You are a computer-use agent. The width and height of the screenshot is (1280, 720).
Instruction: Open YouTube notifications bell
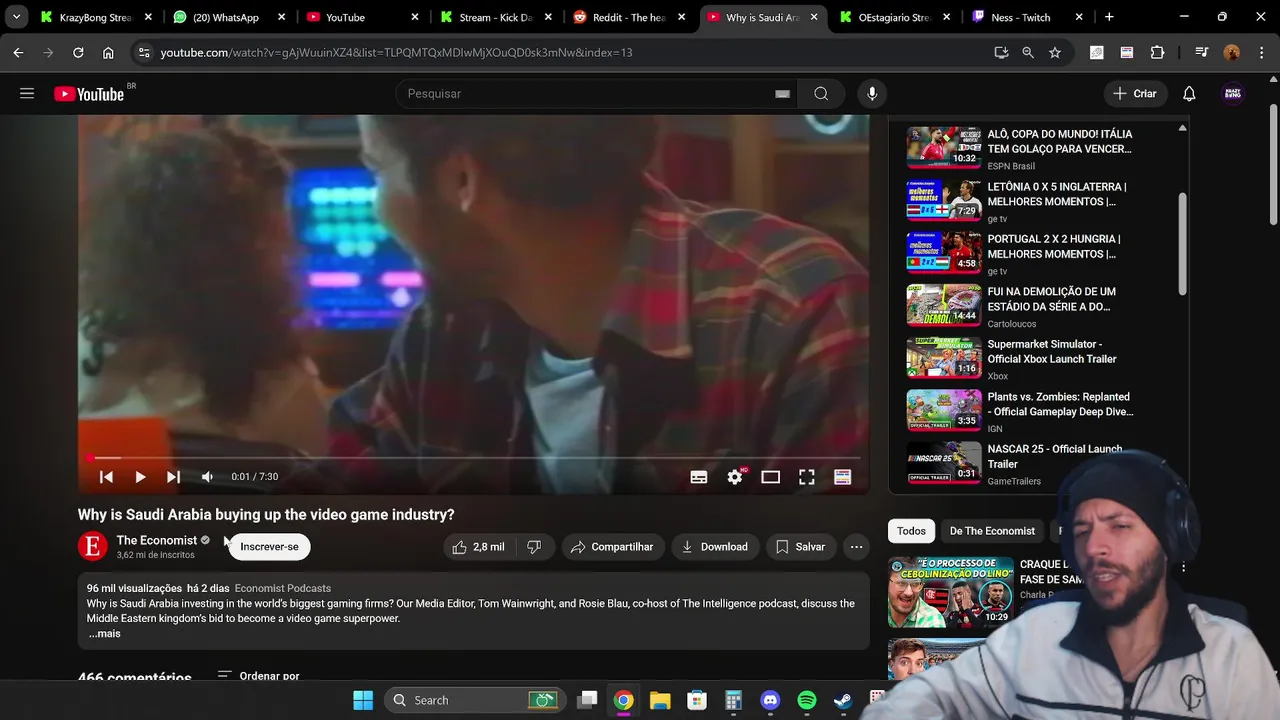point(1189,94)
